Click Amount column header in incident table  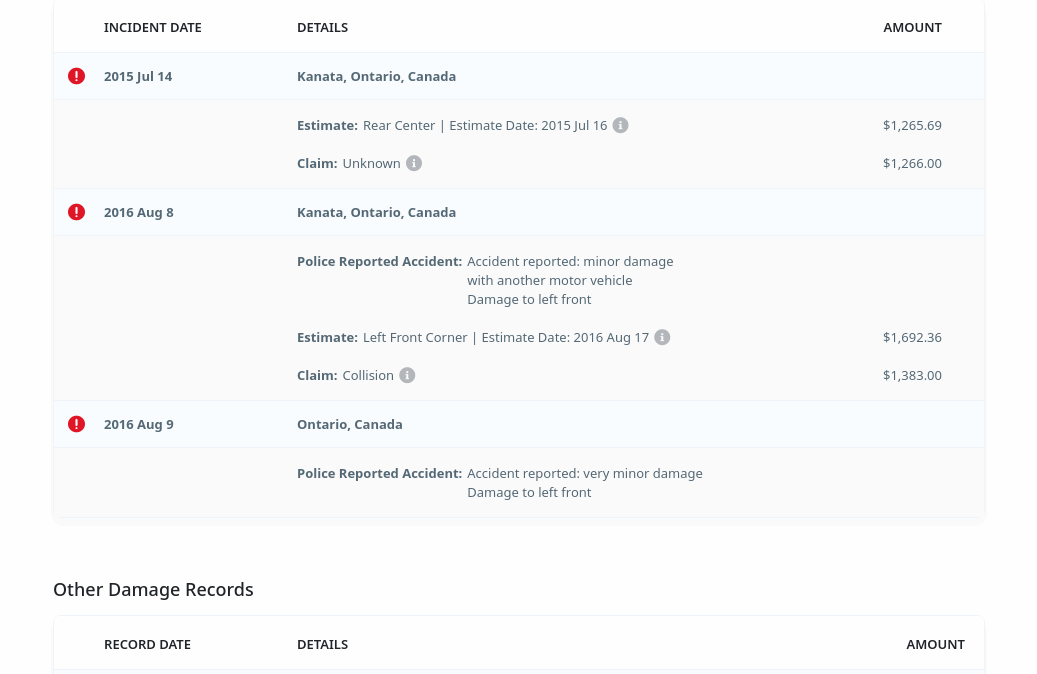point(912,27)
